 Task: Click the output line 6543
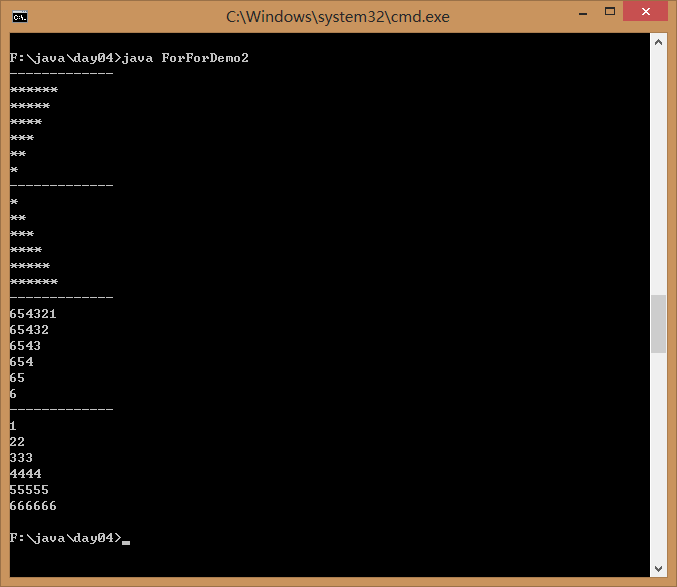pos(25,346)
